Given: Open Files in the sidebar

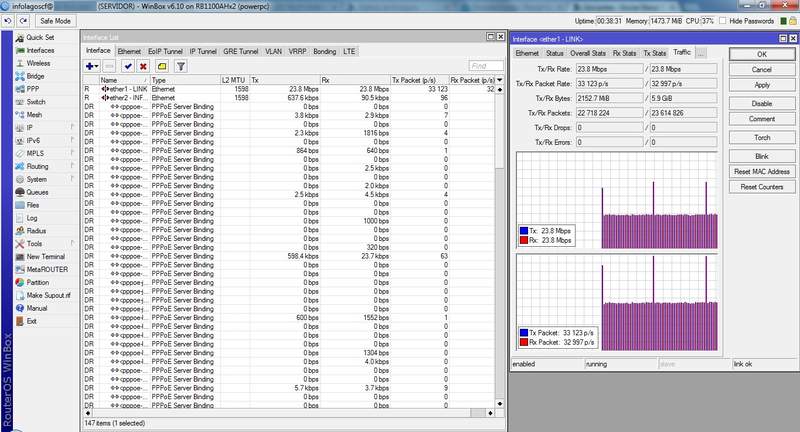Looking at the screenshot, I should [x=33, y=205].
